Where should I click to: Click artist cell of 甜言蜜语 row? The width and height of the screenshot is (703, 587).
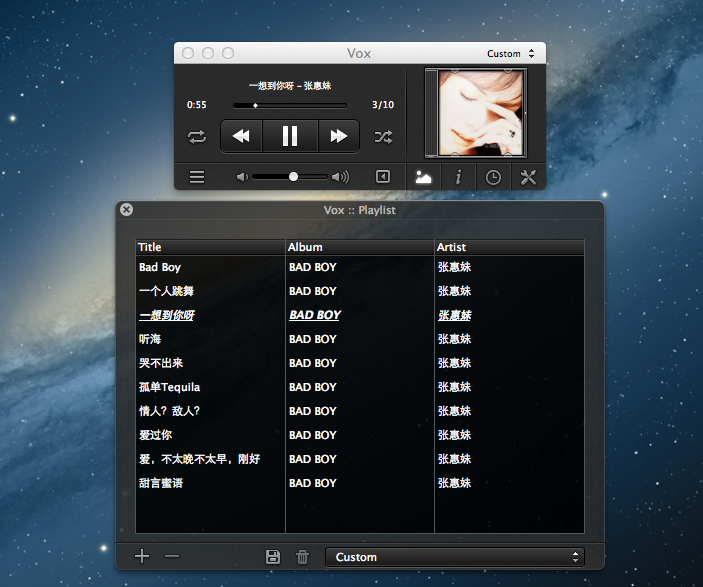click(x=454, y=483)
